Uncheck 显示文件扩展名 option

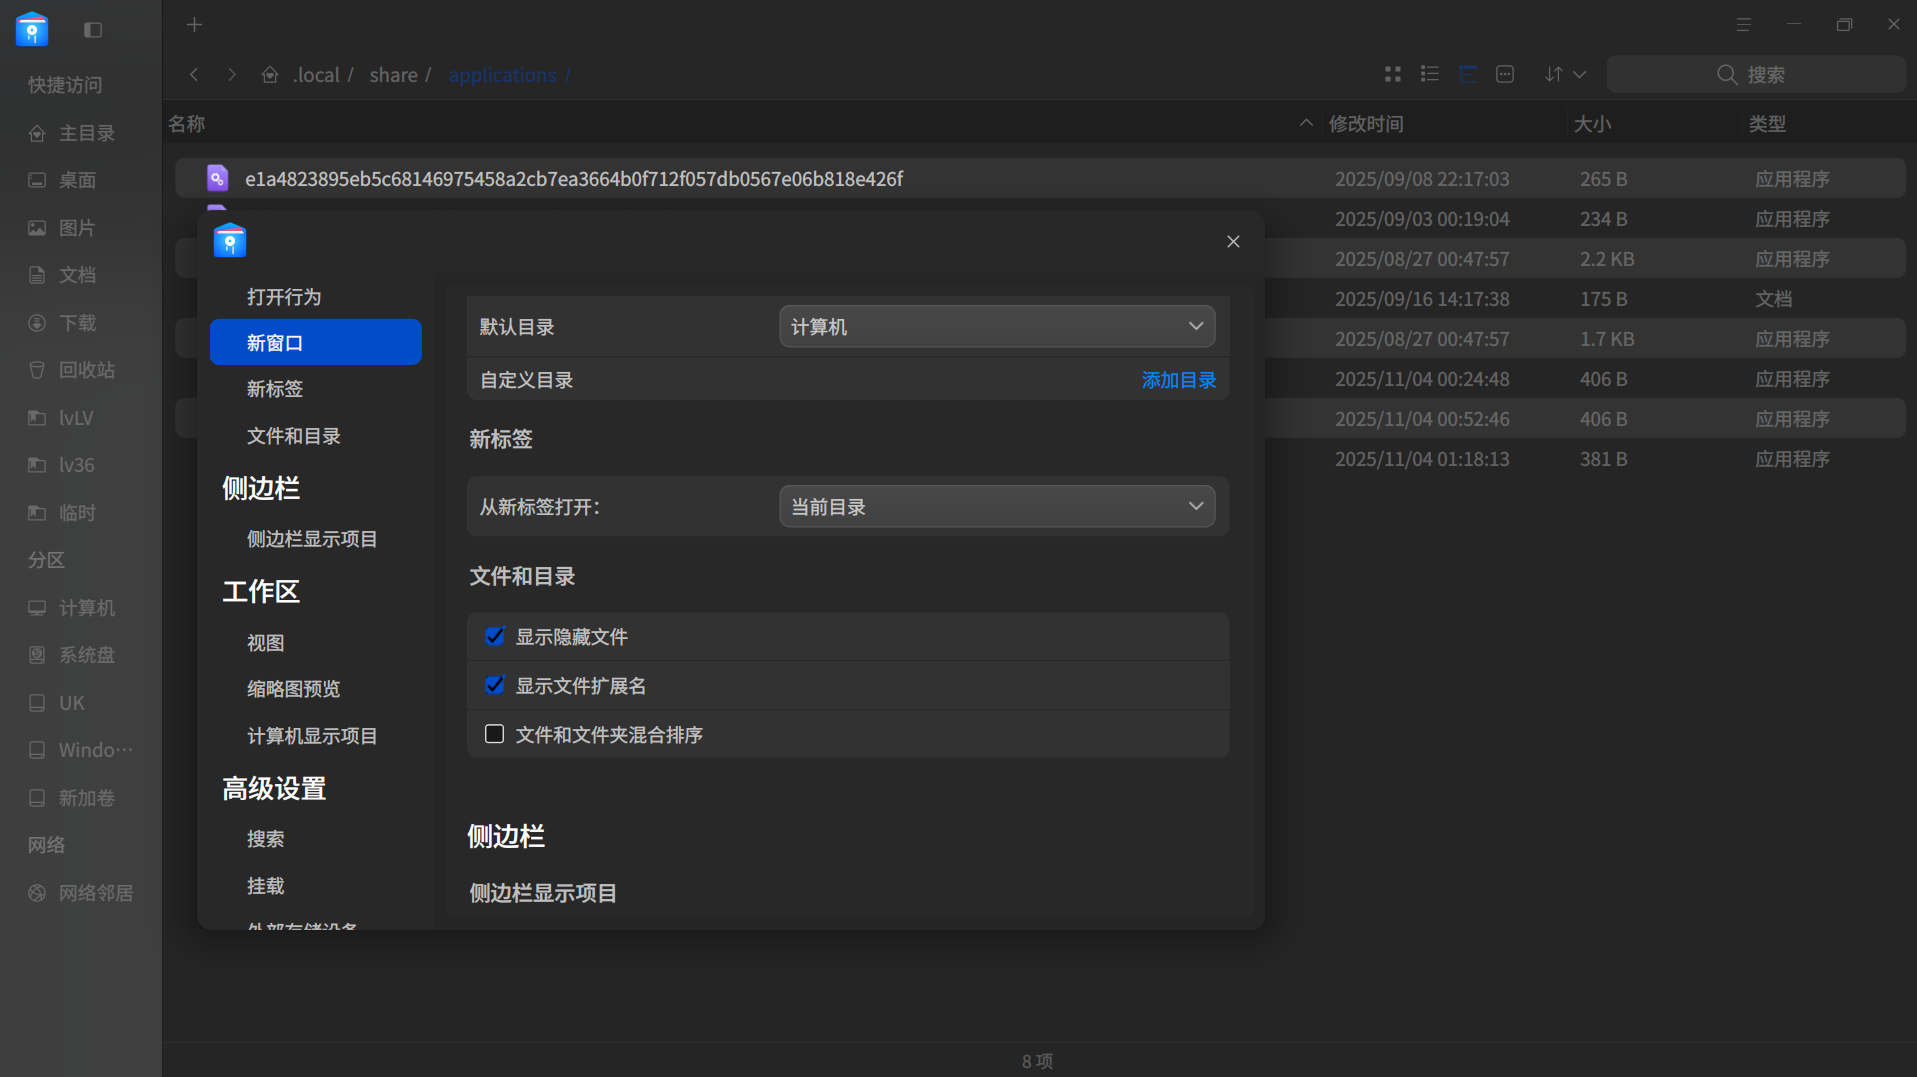(494, 685)
